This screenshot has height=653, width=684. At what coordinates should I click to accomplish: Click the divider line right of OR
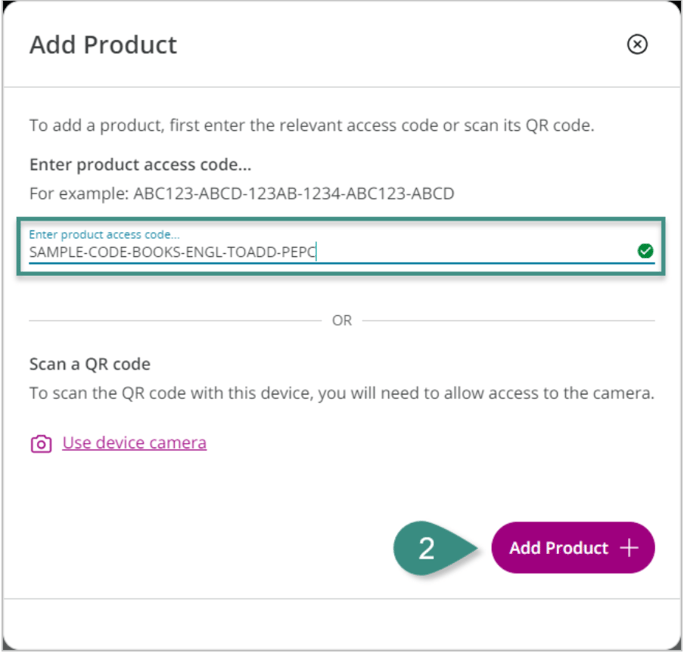click(510, 321)
